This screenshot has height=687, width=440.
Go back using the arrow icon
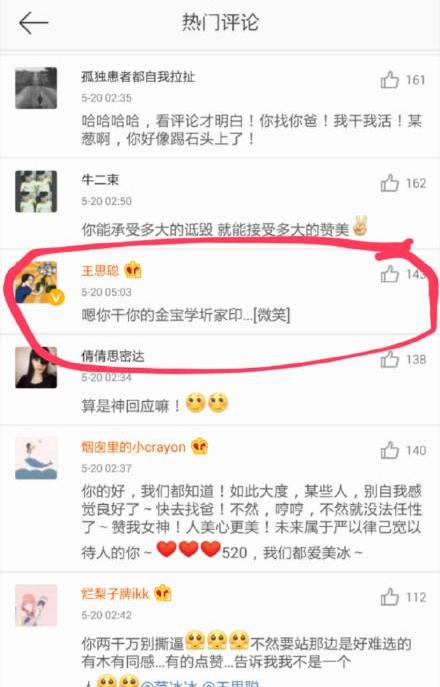(x=33, y=23)
